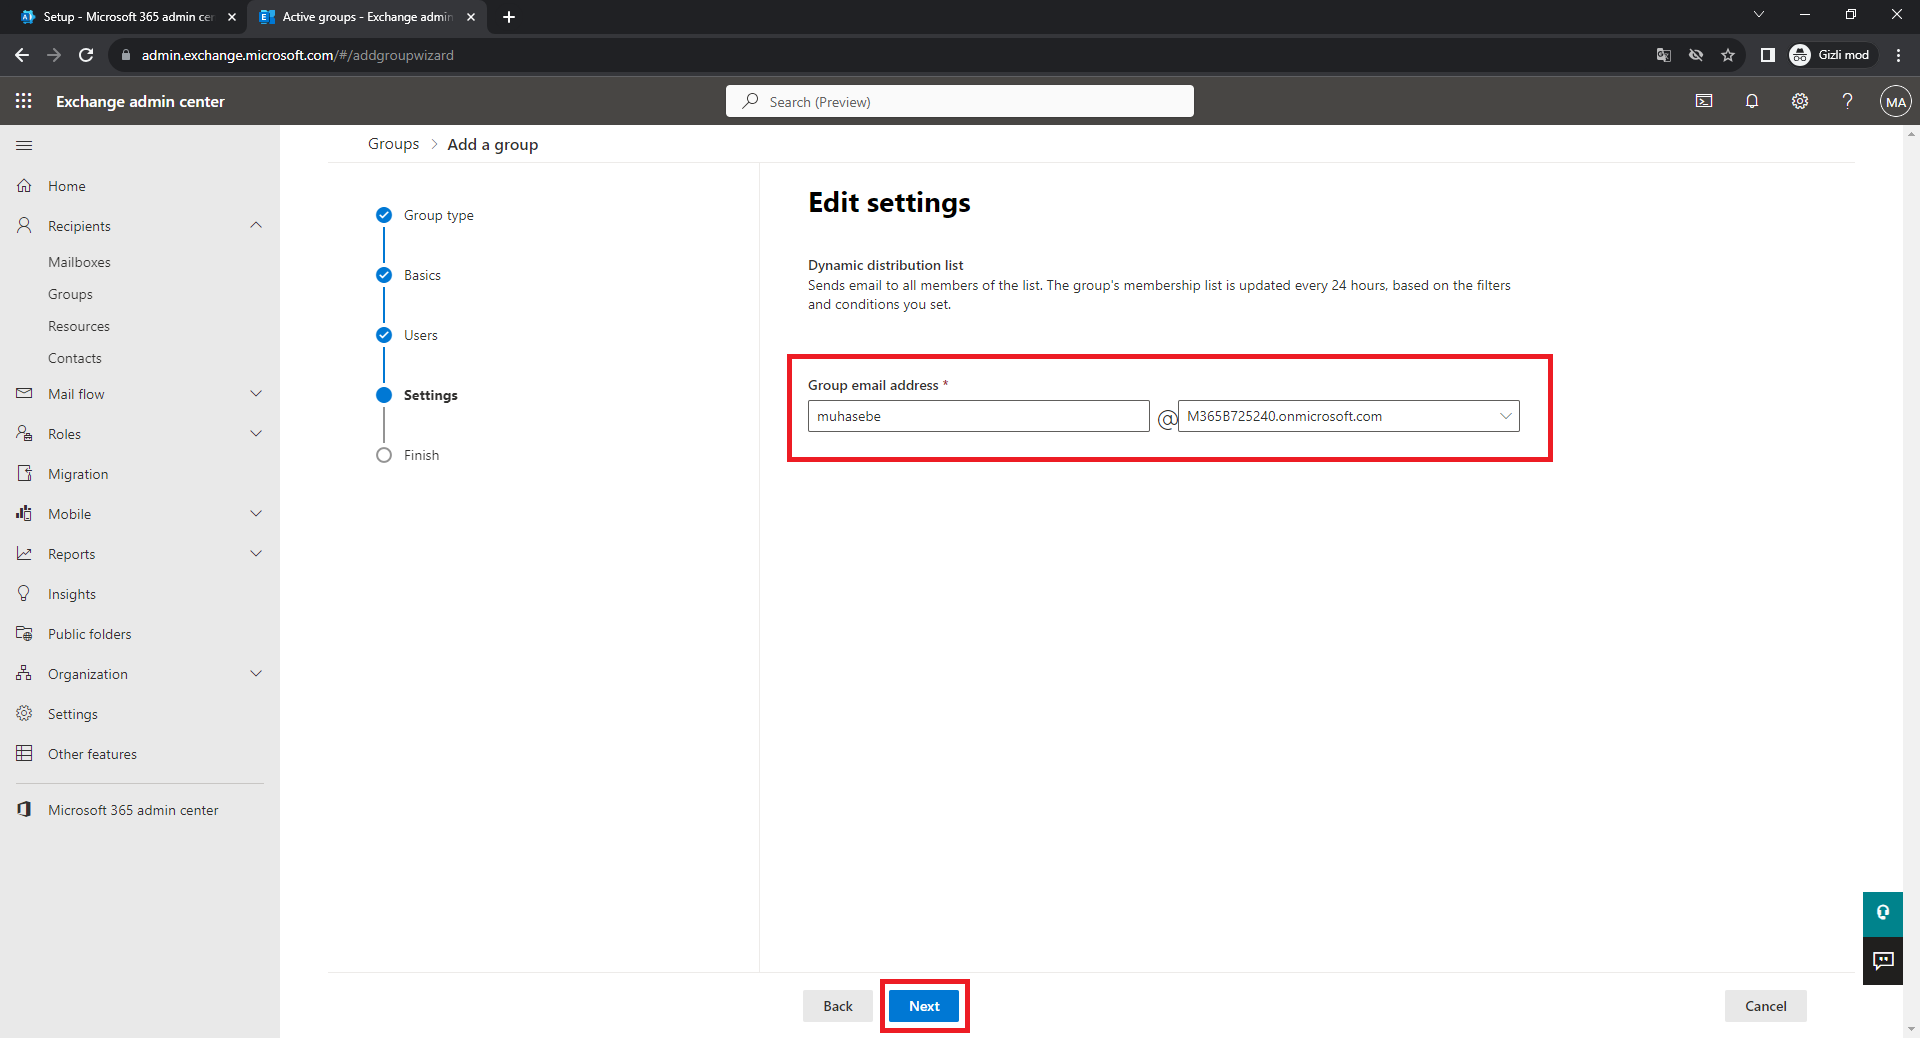
Task: Select the Group type wizard step
Action: [438, 215]
